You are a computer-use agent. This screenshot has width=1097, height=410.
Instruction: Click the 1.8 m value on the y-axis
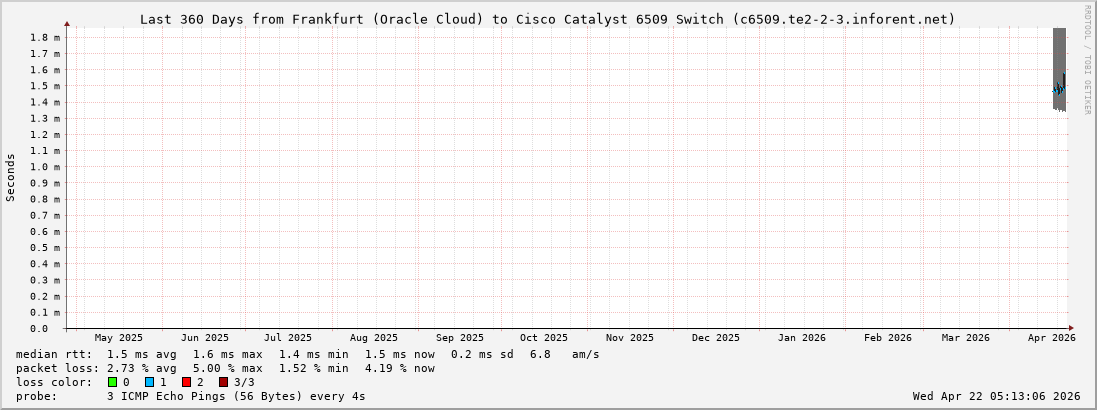(44, 37)
